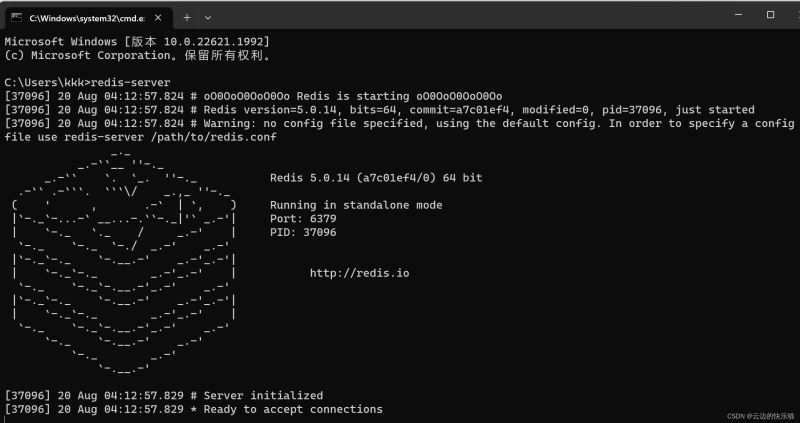Click the typed redis-server command

pyautogui.click(x=131, y=82)
